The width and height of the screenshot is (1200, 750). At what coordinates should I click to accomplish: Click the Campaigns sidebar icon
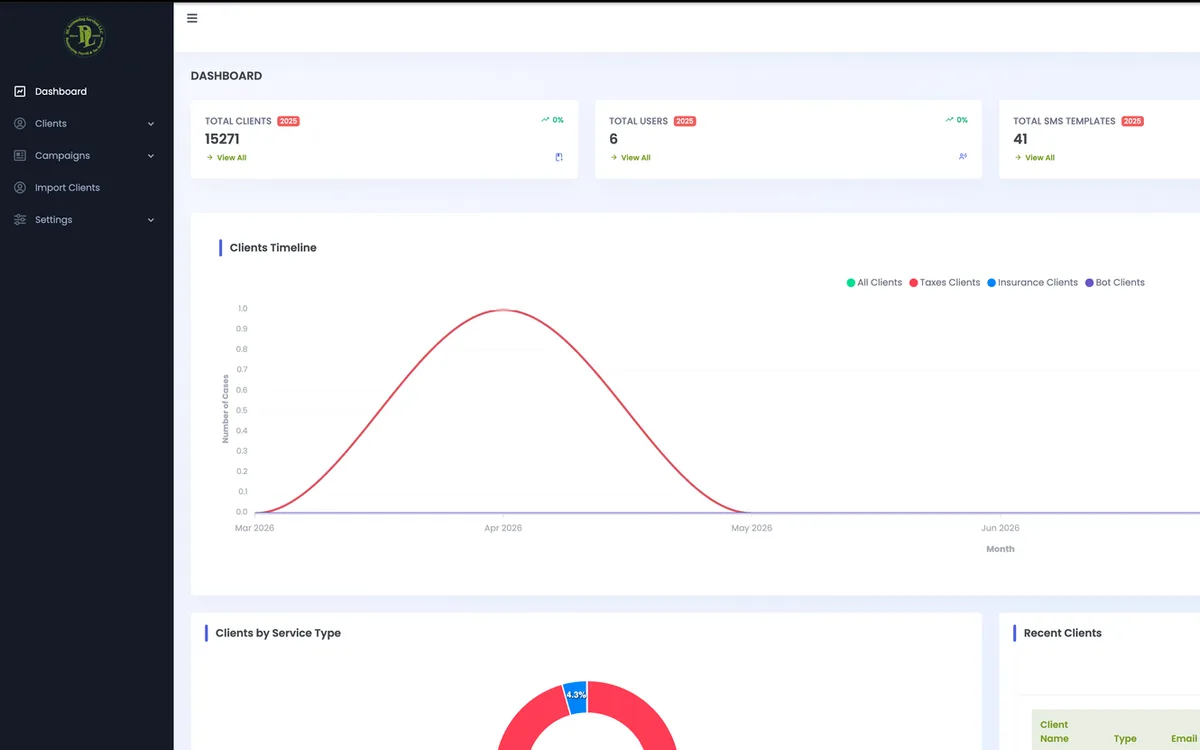[20, 155]
